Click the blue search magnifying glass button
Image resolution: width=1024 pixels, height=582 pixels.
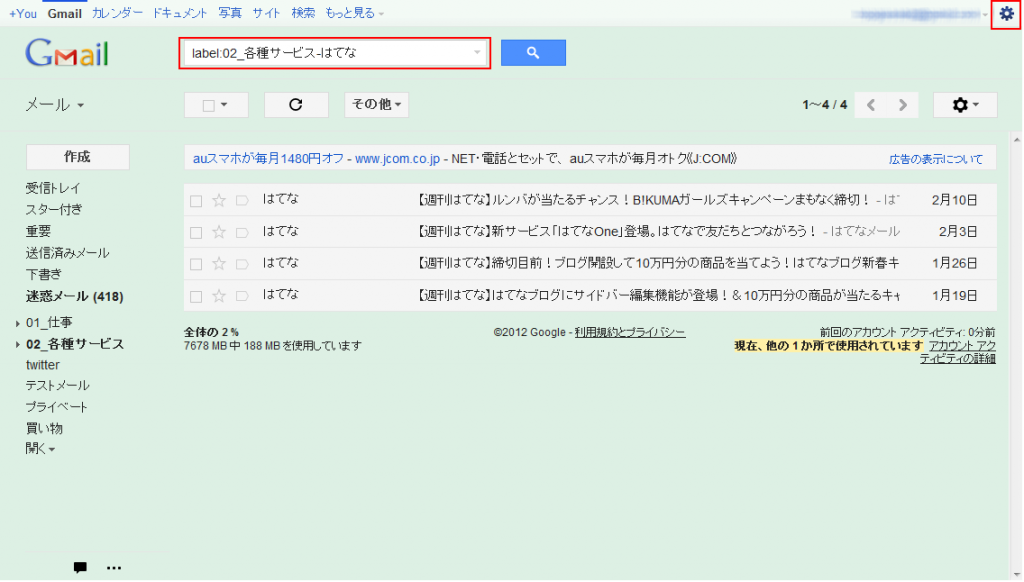[x=533, y=52]
